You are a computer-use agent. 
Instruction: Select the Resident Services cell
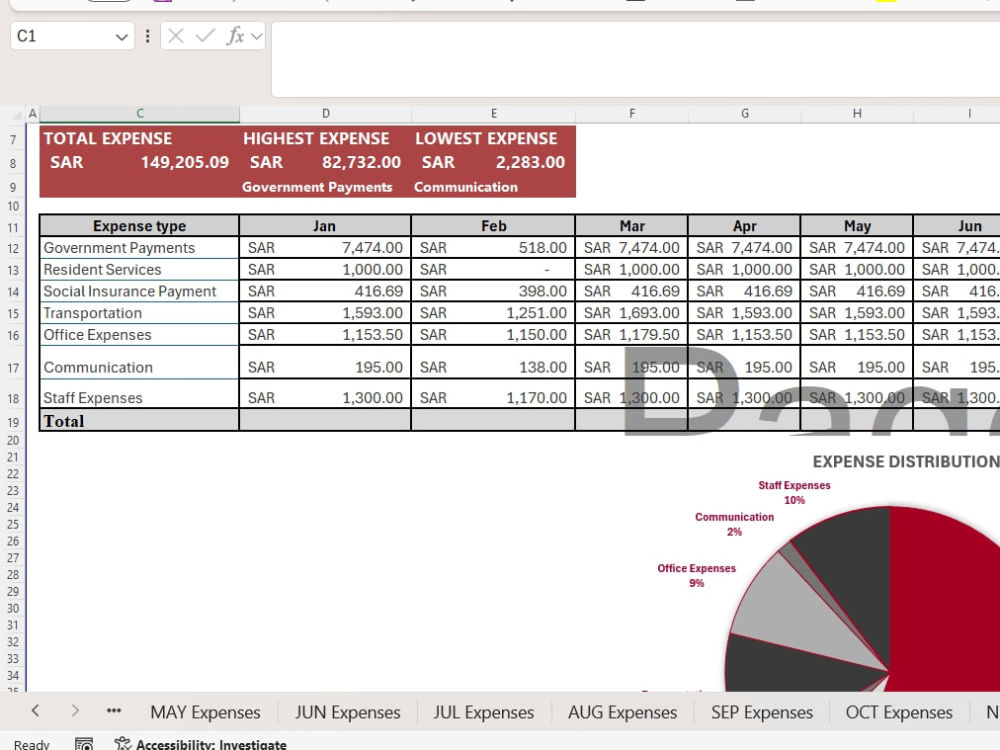(140, 270)
